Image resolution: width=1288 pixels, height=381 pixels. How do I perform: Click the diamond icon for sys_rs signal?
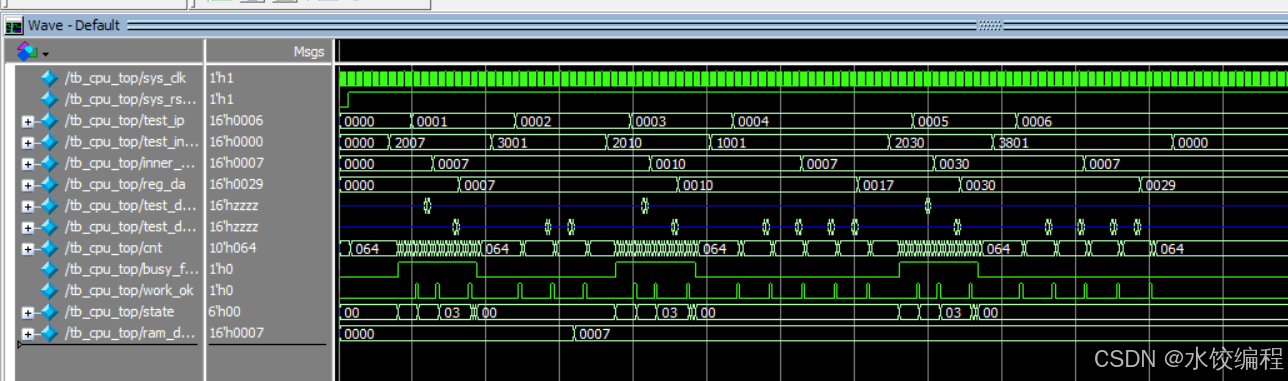pyautogui.click(x=49, y=99)
